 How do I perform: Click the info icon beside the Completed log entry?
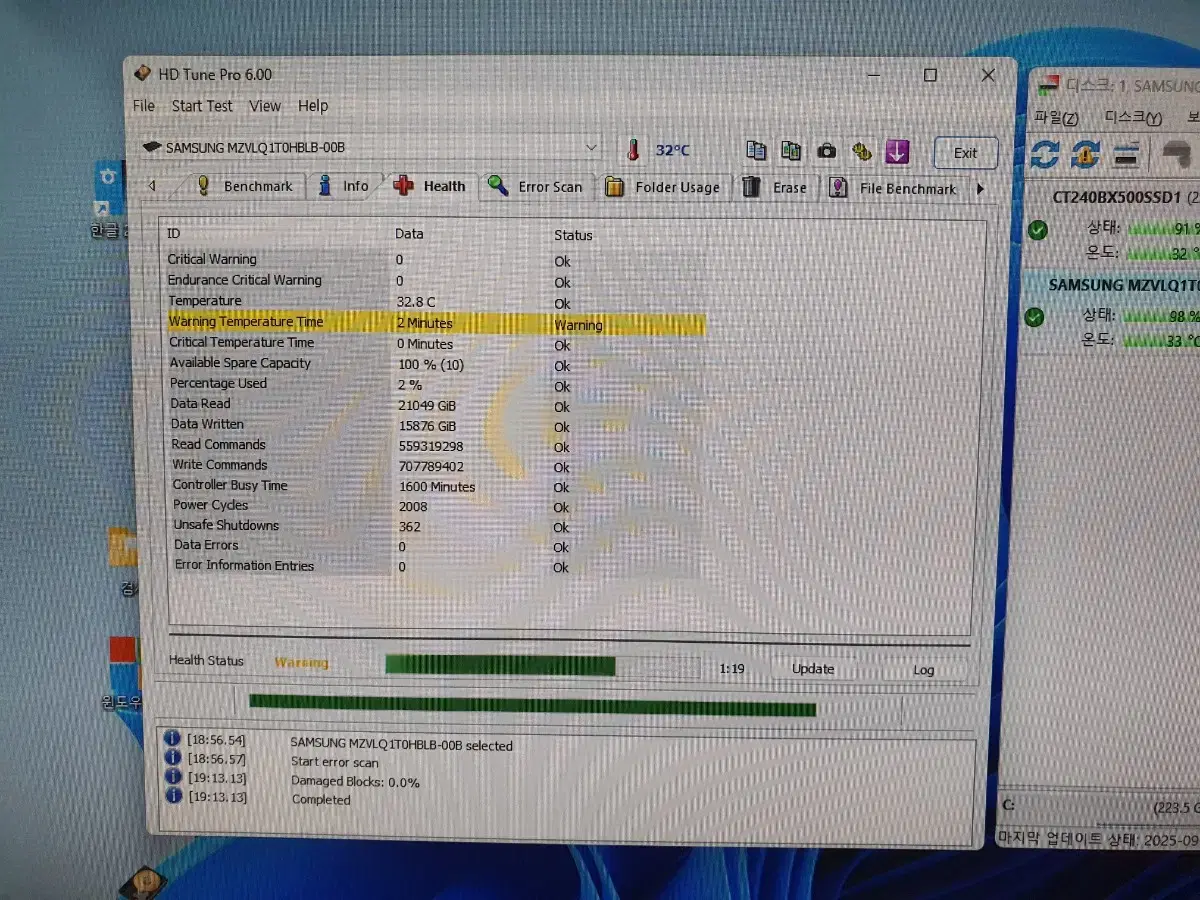172,796
